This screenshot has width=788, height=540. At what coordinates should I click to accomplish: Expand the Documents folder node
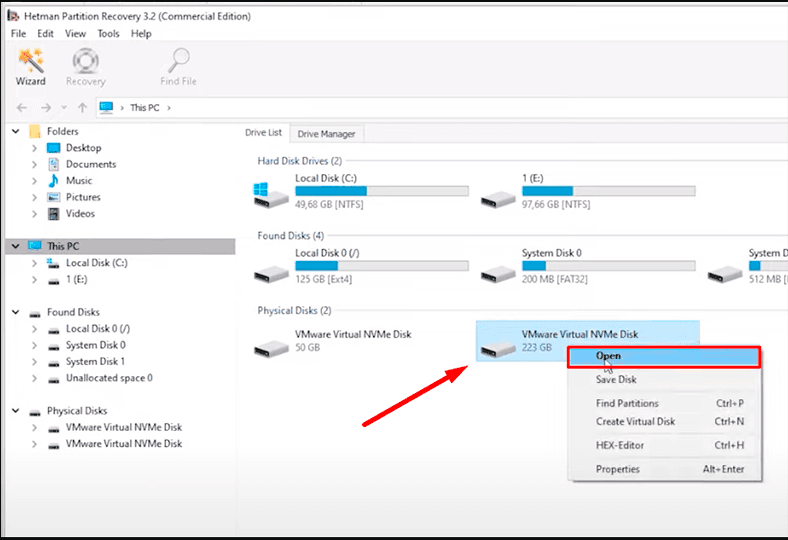click(34, 164)
